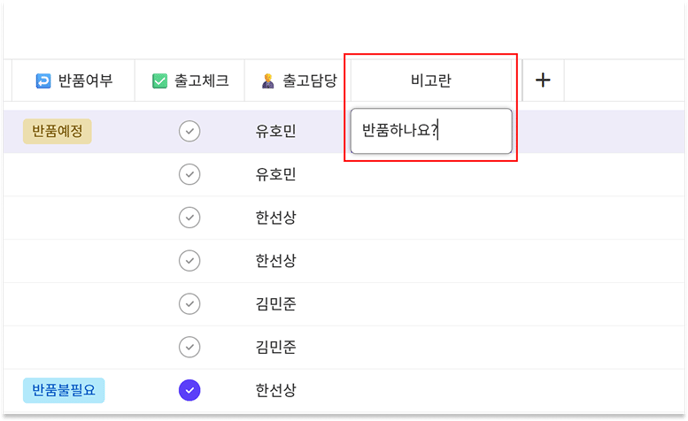
Task: Toggle the check circle in the second 김민준 row
Action: click(x=190, y=347)
